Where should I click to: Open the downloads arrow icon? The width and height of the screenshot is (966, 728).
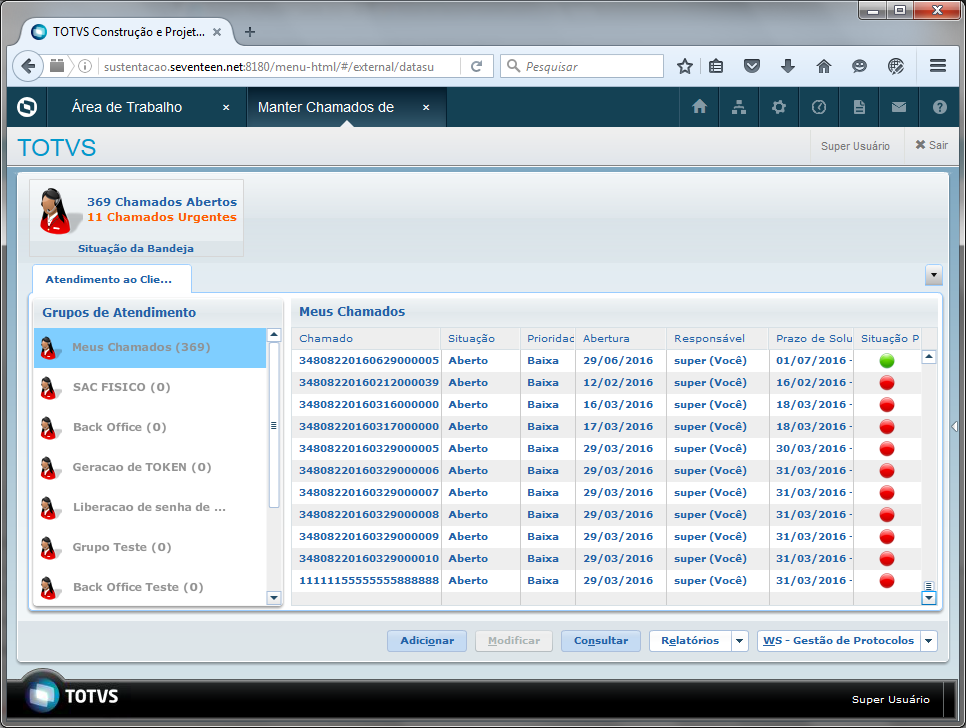[x=788, y=66]
